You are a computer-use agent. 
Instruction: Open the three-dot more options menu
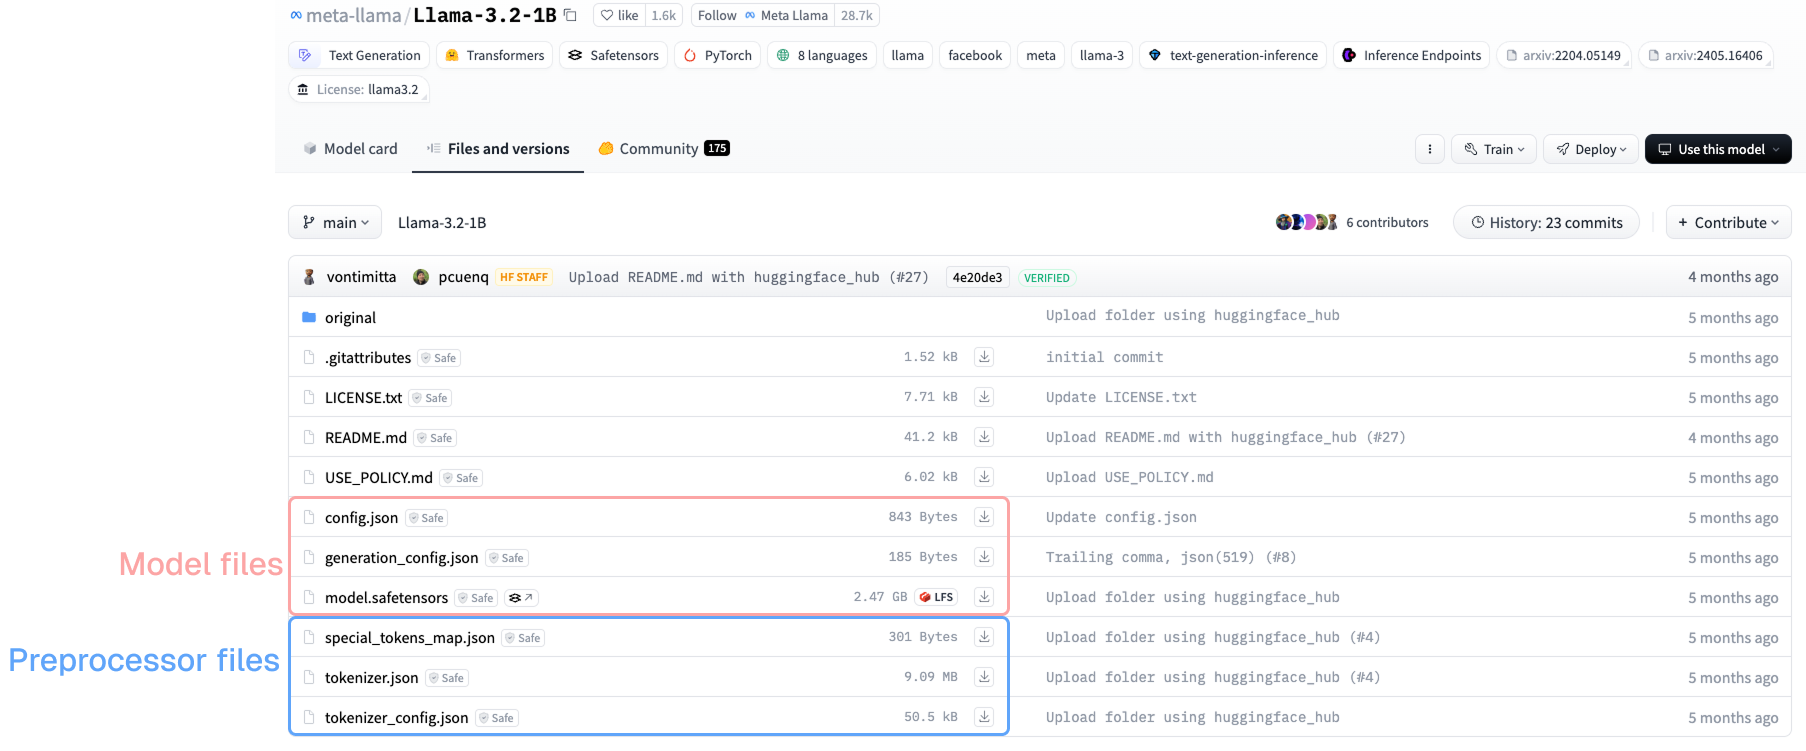pyautogui.click(x=1429, y=149)
